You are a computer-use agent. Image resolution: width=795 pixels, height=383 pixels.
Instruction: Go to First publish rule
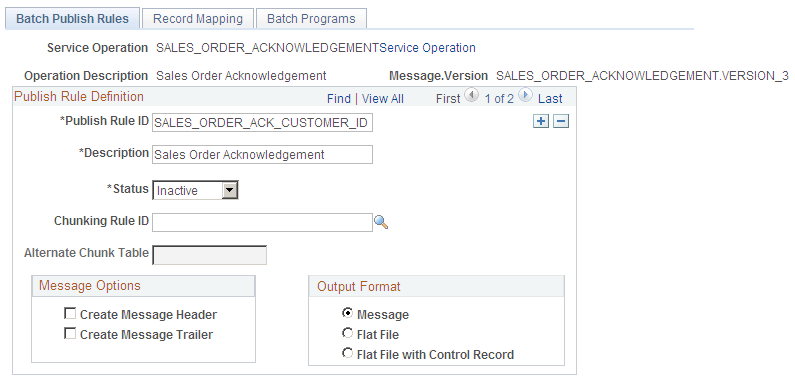[448, 98]
